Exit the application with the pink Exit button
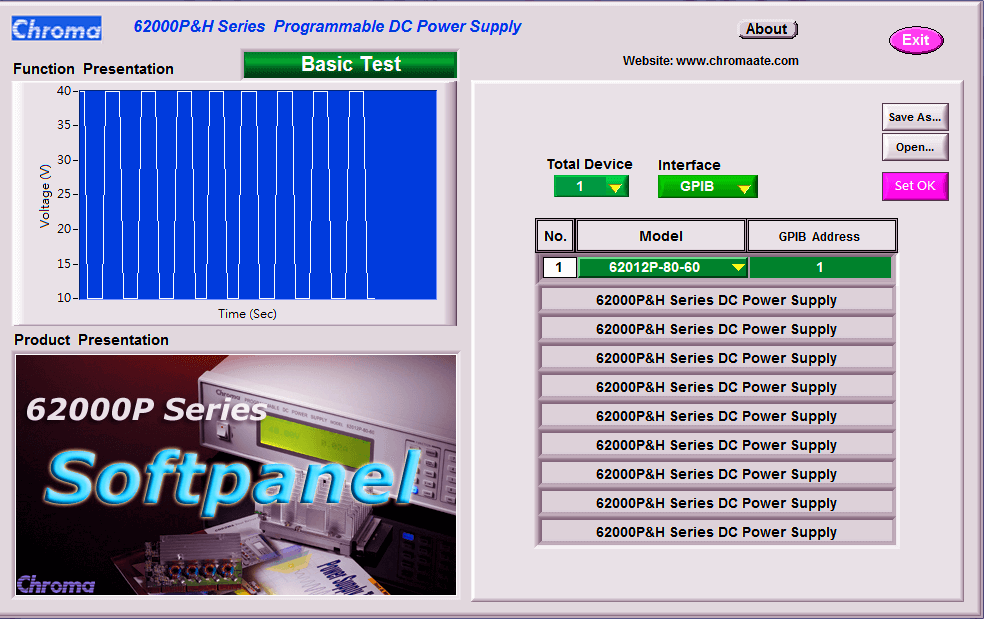The height and width of the screenshot is (619, 984). pos(916,40)
